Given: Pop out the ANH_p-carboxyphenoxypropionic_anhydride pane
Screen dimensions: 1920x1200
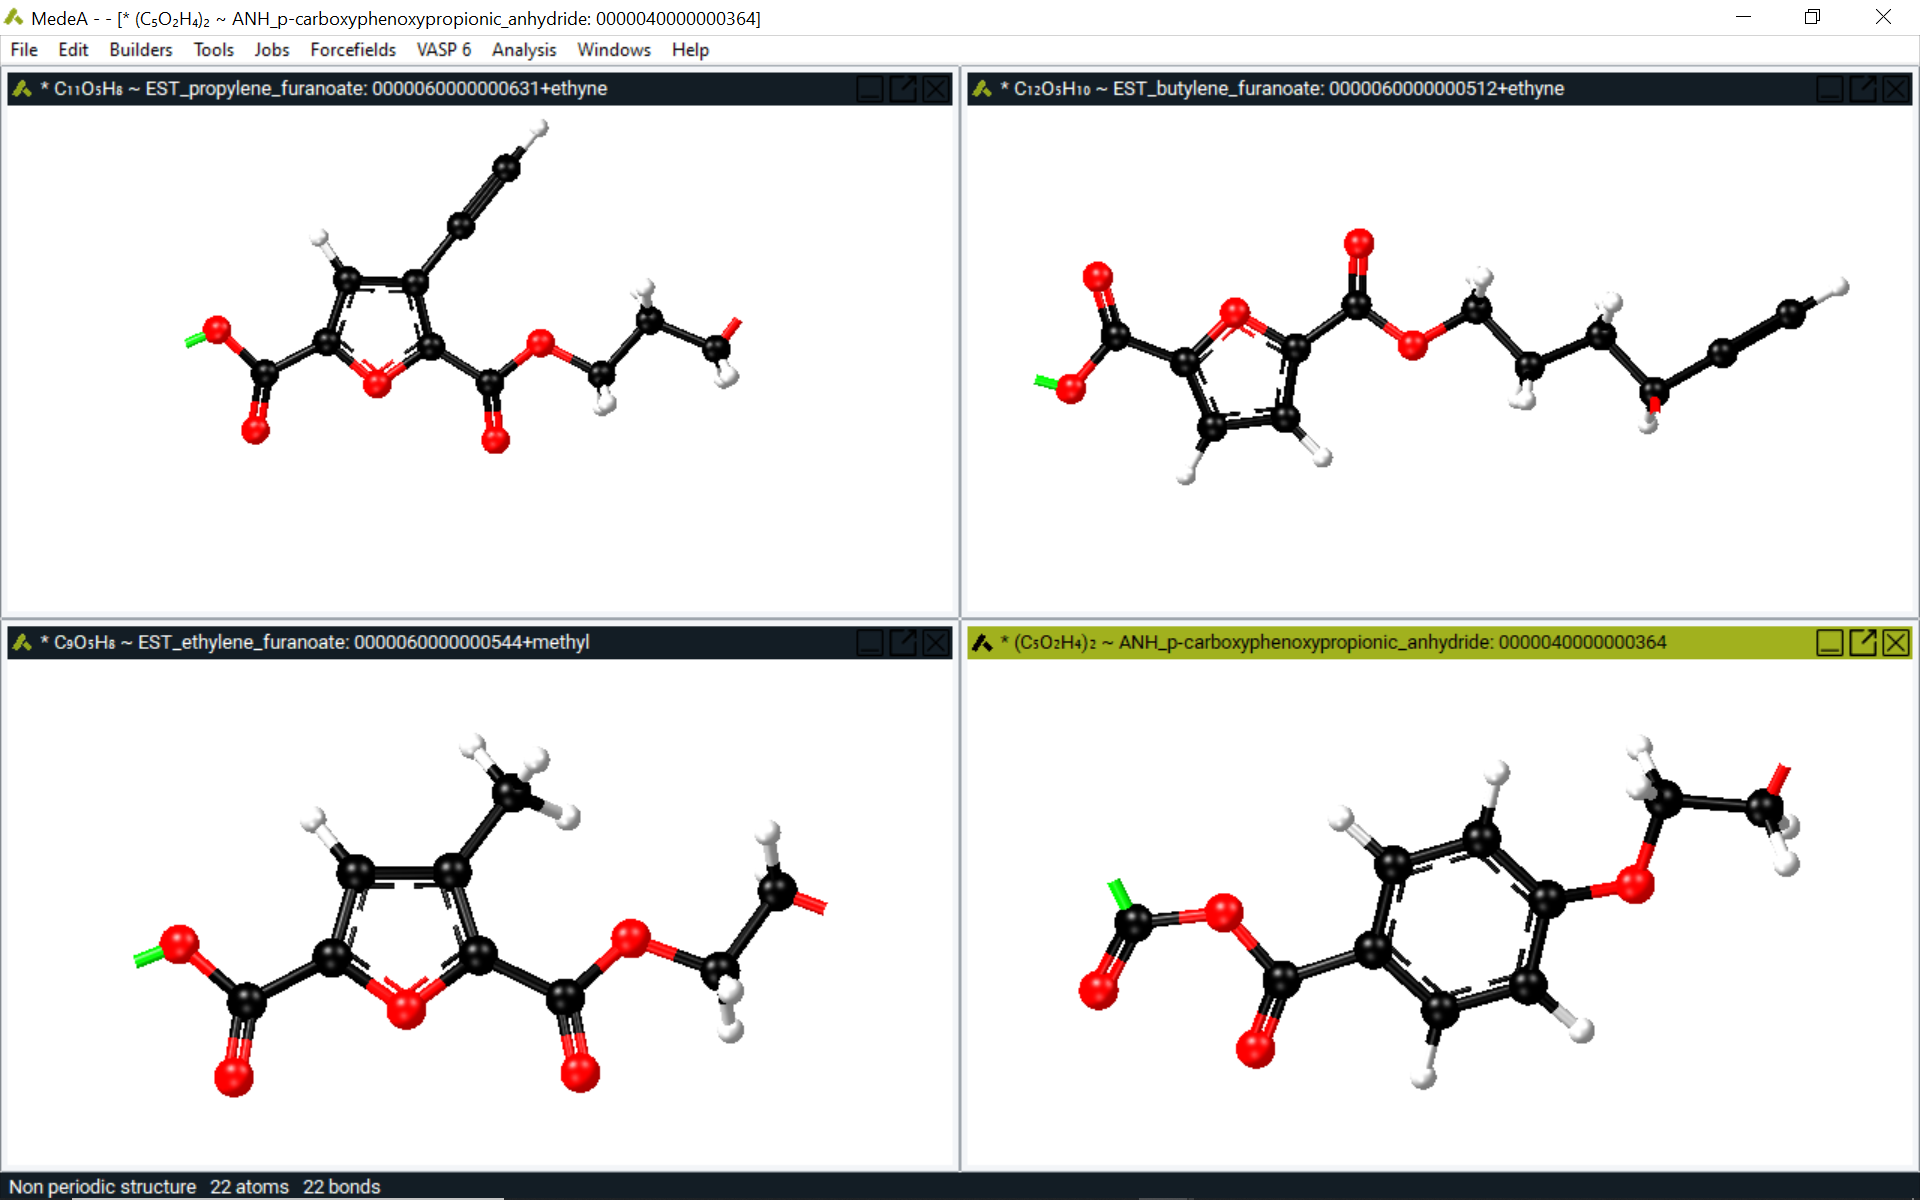Looking at the screenshot, I should coord(1863,643).
